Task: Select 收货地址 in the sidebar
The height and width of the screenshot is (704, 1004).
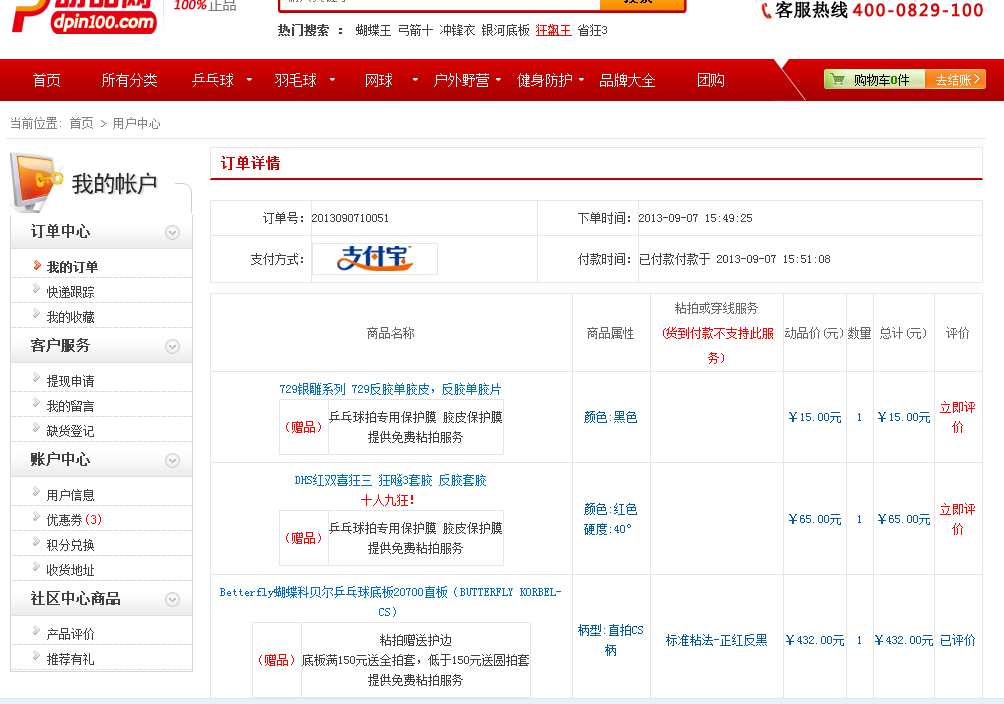Action: 70,570
